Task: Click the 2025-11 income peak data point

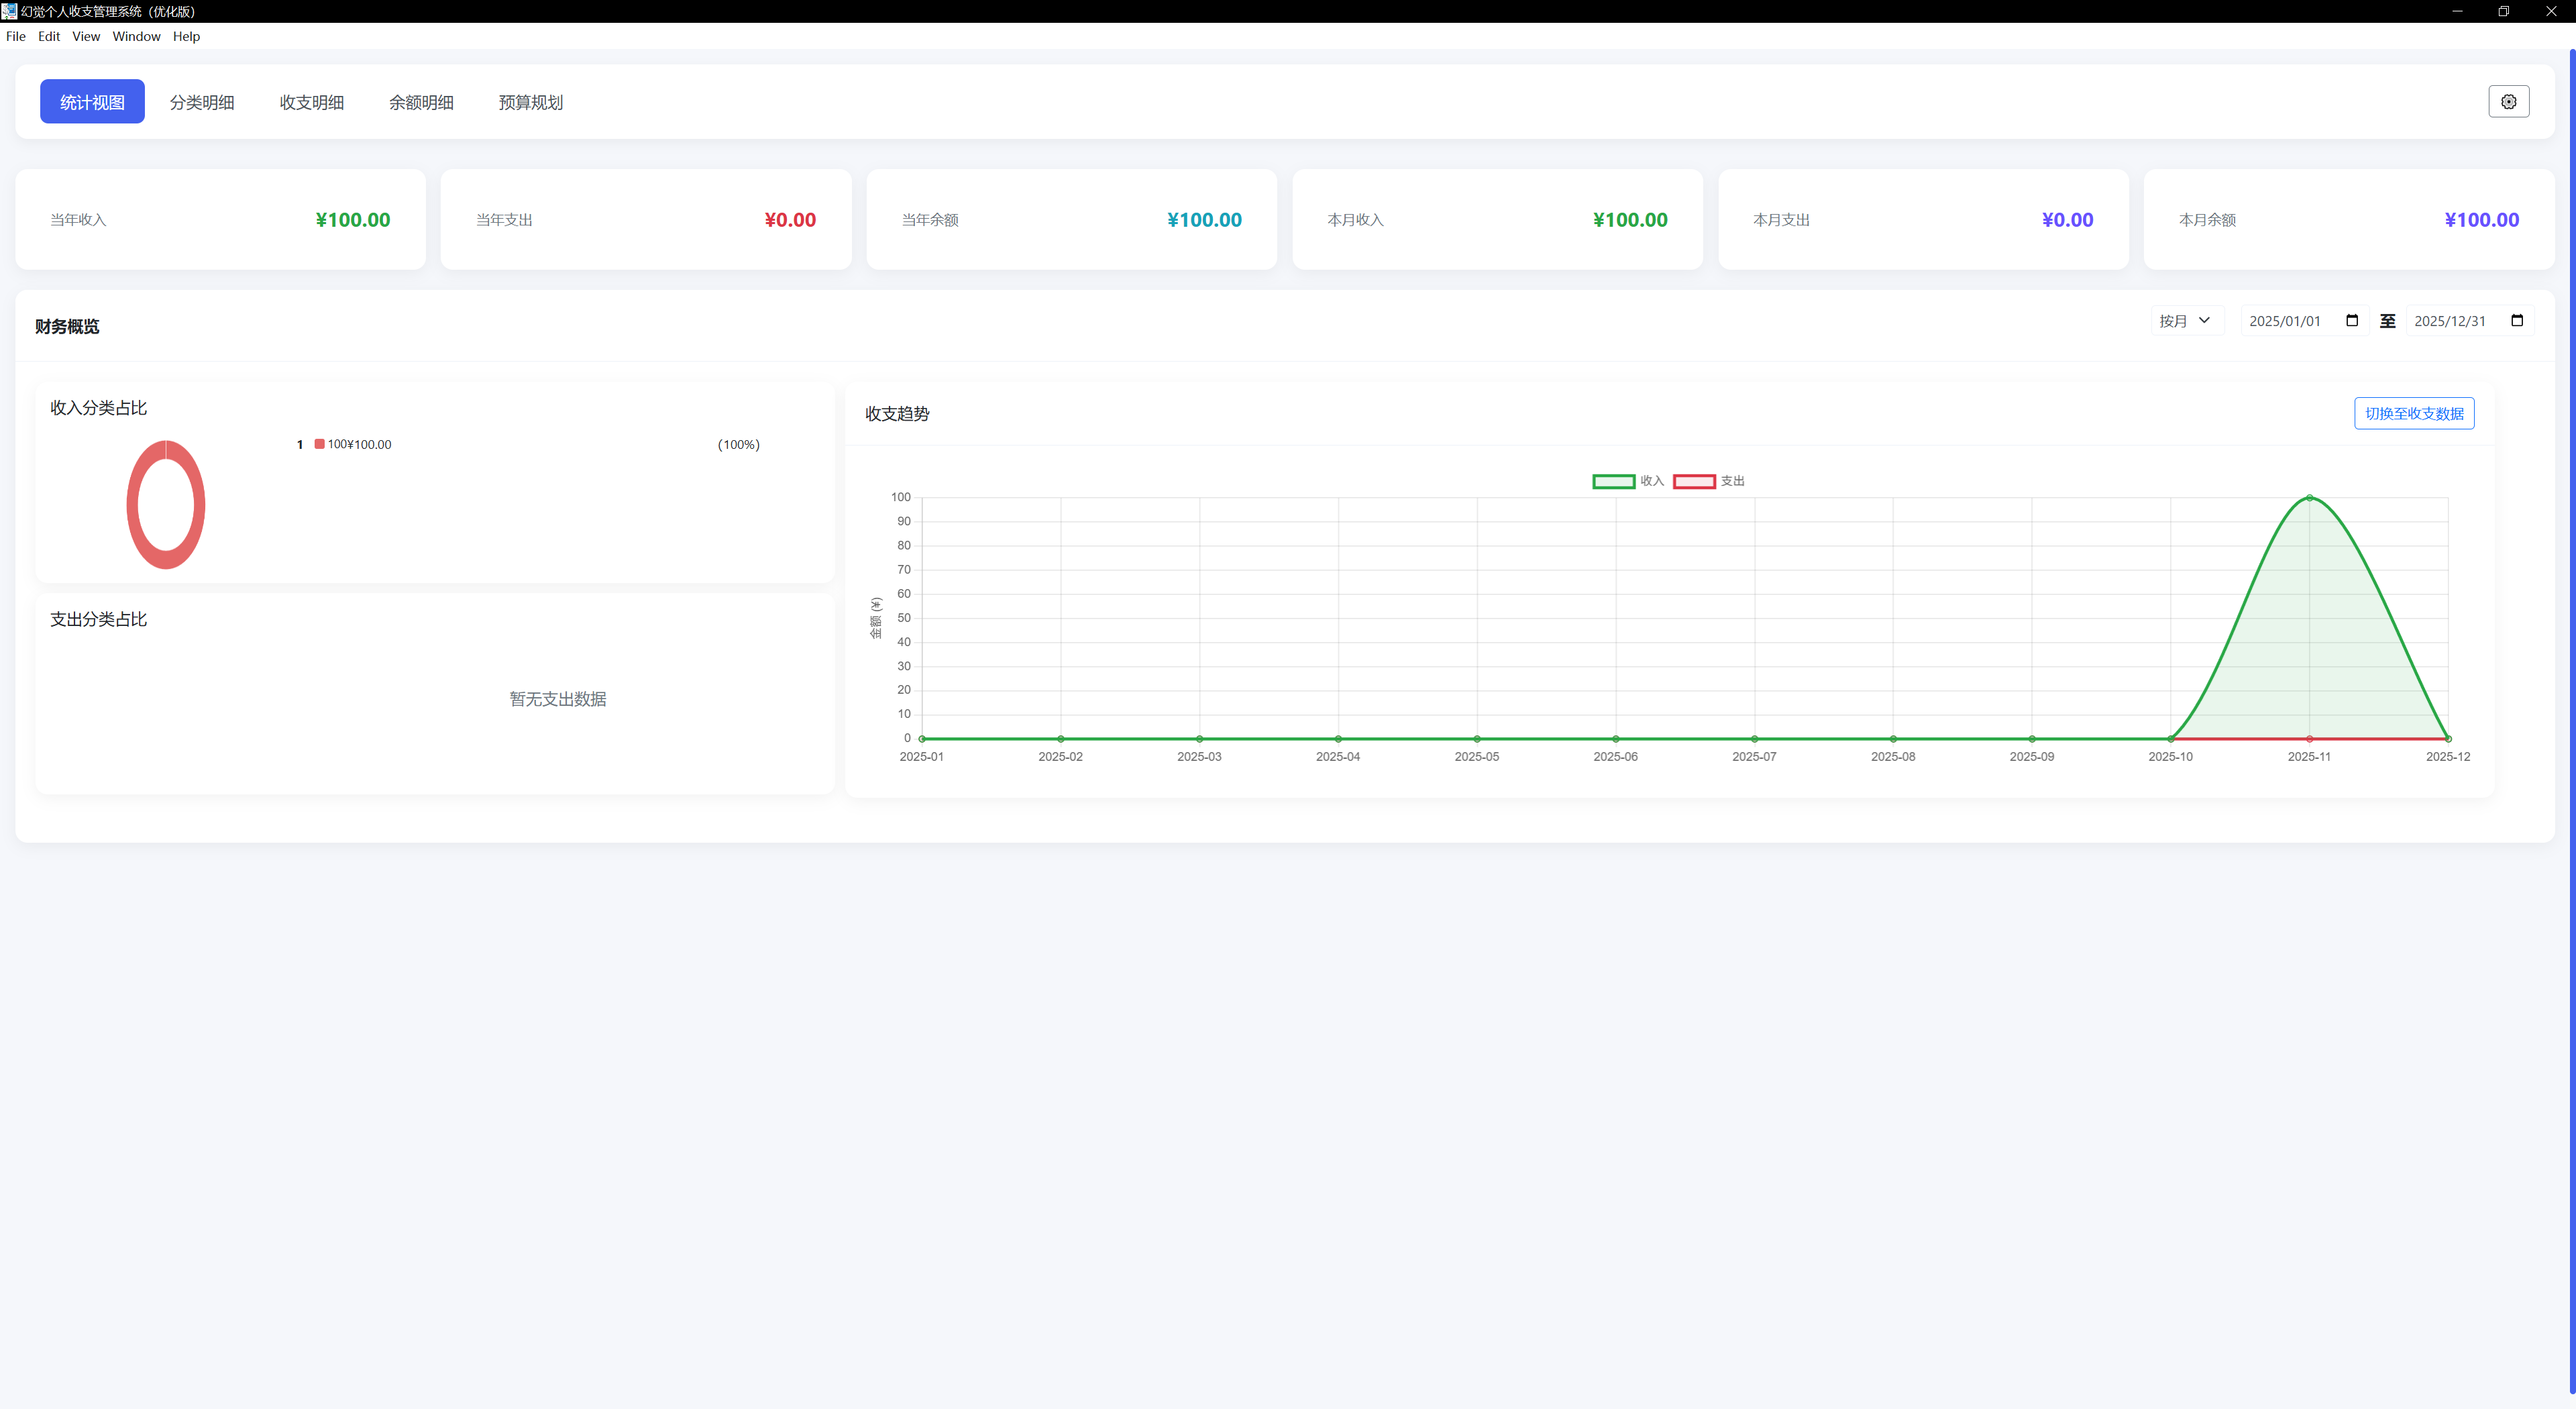Action: click(2309, 497)
